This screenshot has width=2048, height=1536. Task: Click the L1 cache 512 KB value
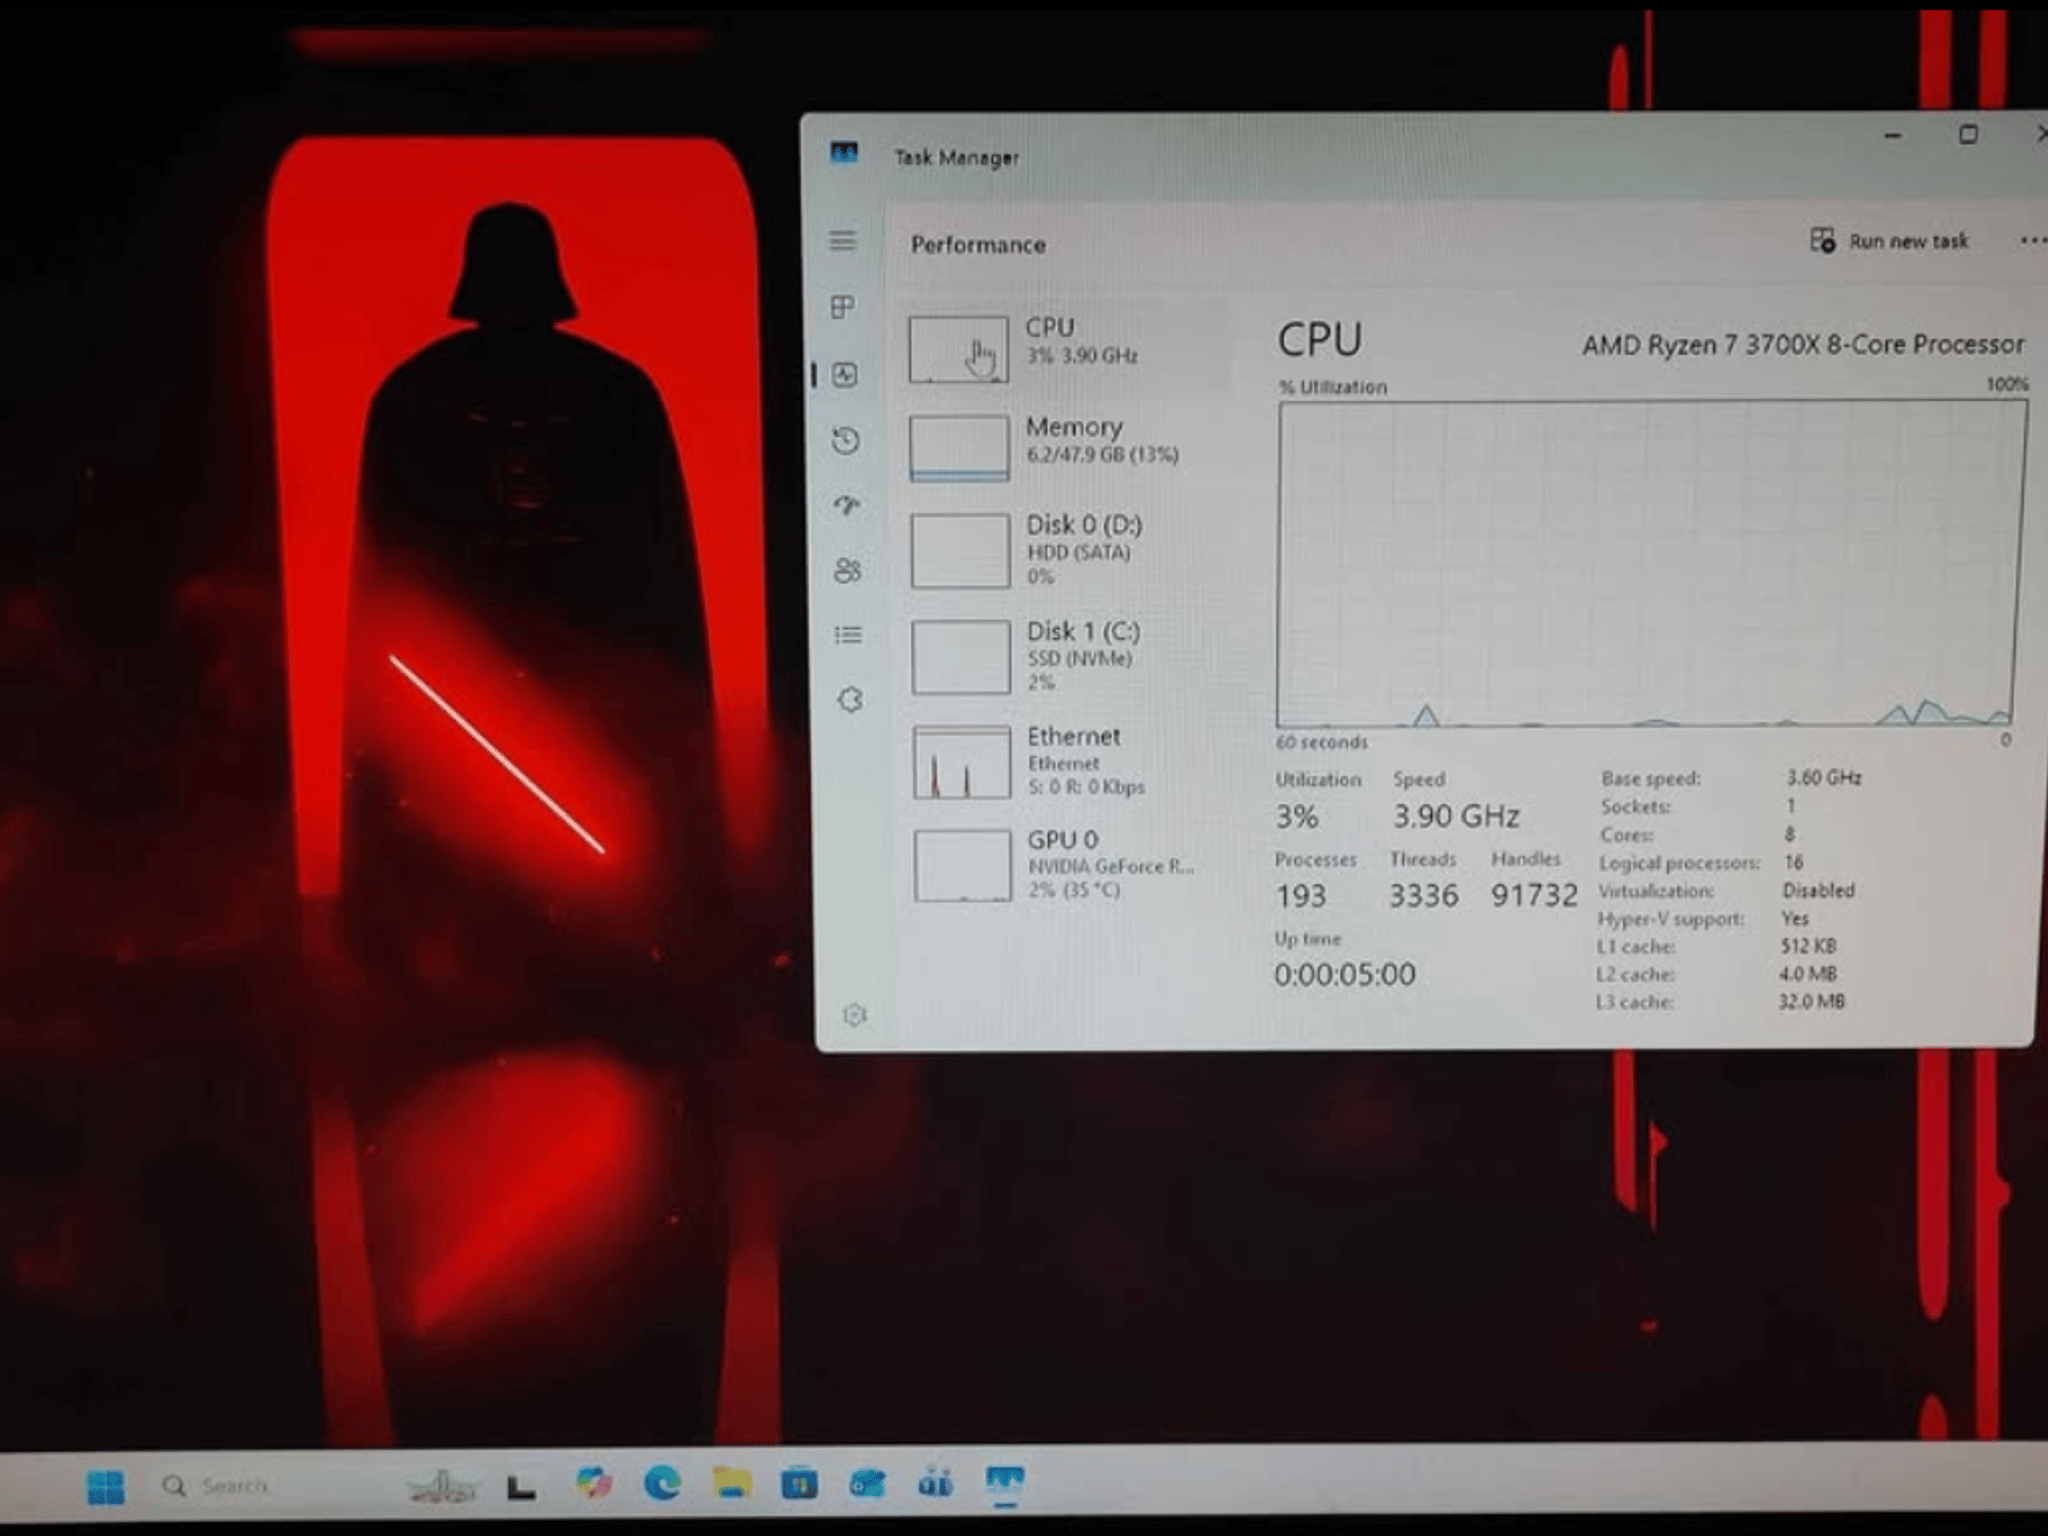click(1808, 945)
